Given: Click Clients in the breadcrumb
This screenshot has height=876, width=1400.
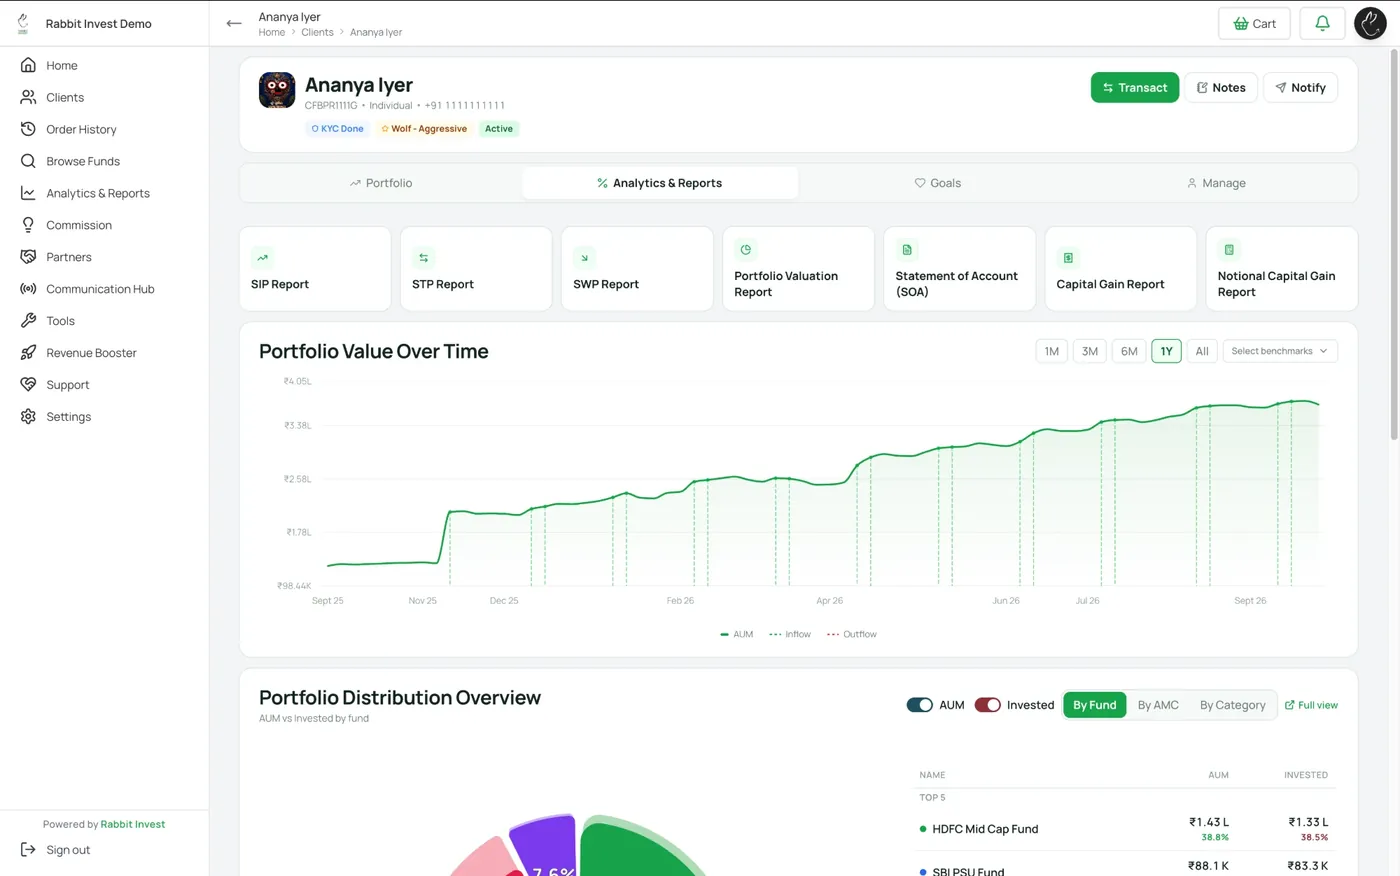Looking at the screenshot, I should tap(317, 32).
